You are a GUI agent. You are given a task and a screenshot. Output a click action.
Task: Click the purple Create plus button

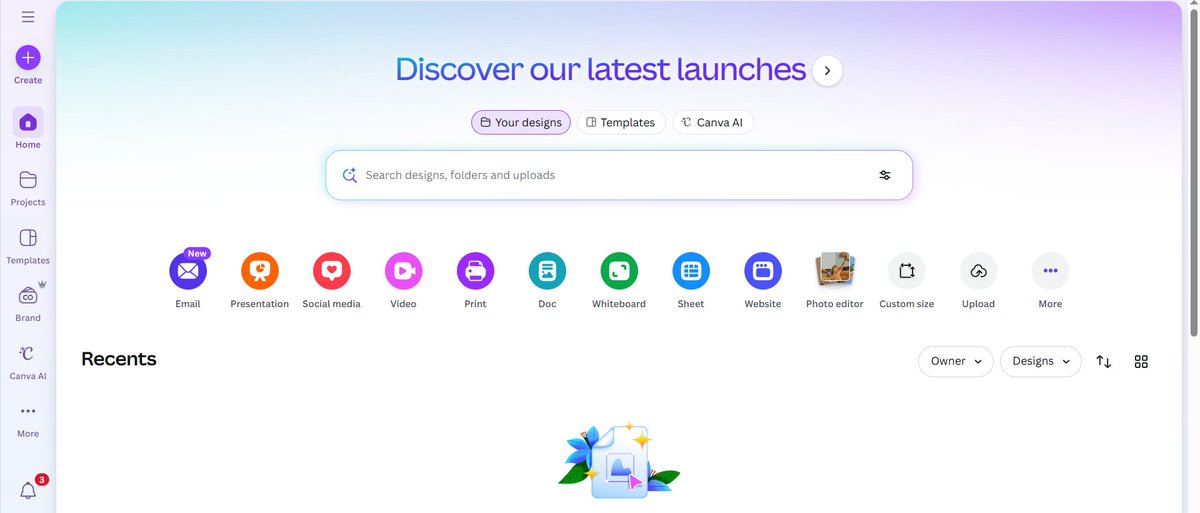28,58
